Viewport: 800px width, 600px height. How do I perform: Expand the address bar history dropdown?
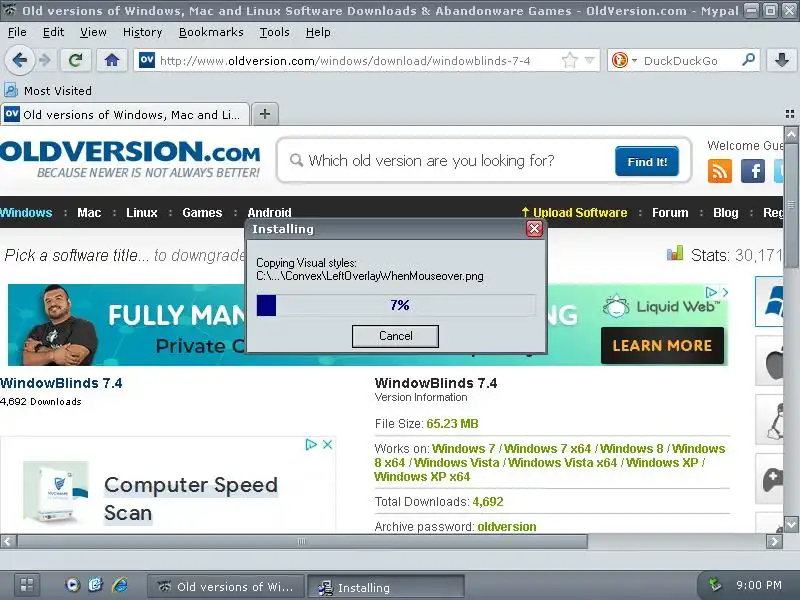click(590, 61)
